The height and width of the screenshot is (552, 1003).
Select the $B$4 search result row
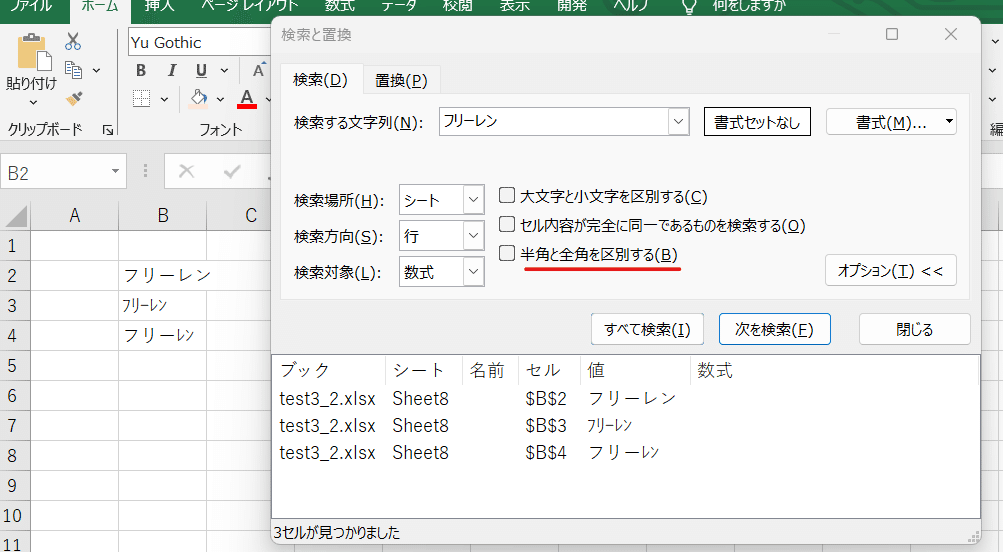click(626, 452)
